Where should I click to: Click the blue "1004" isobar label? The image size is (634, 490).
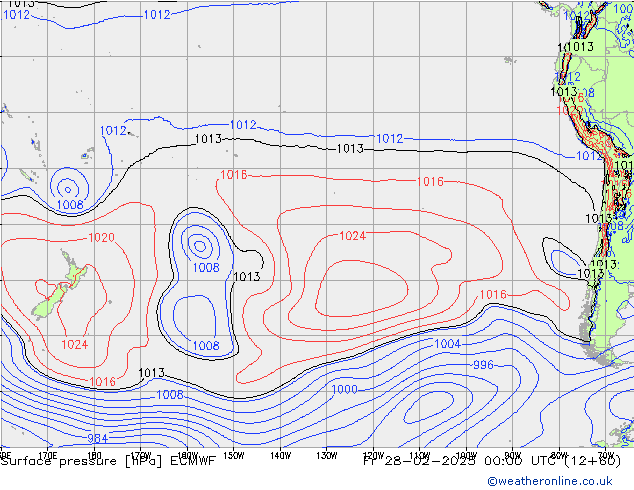[447, 344]
